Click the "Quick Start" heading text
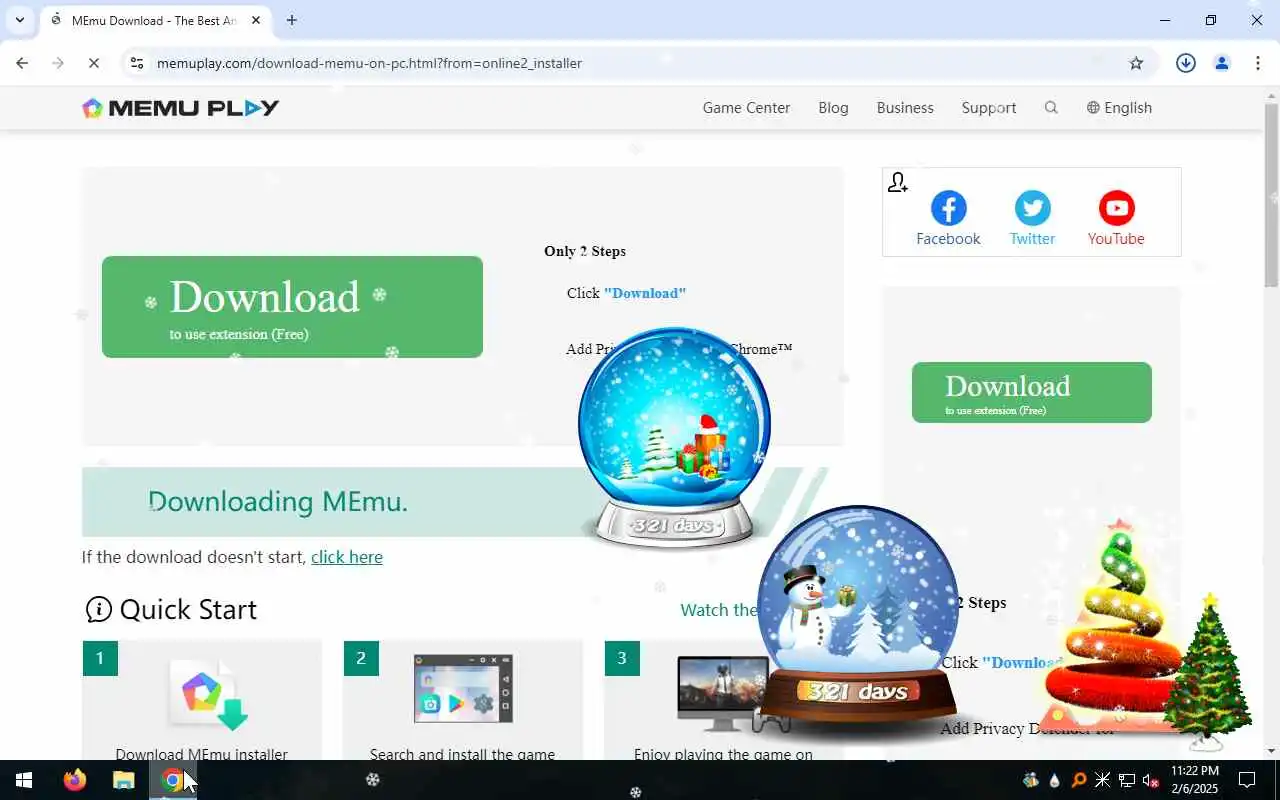The image size is (1280, 800). 188,609
